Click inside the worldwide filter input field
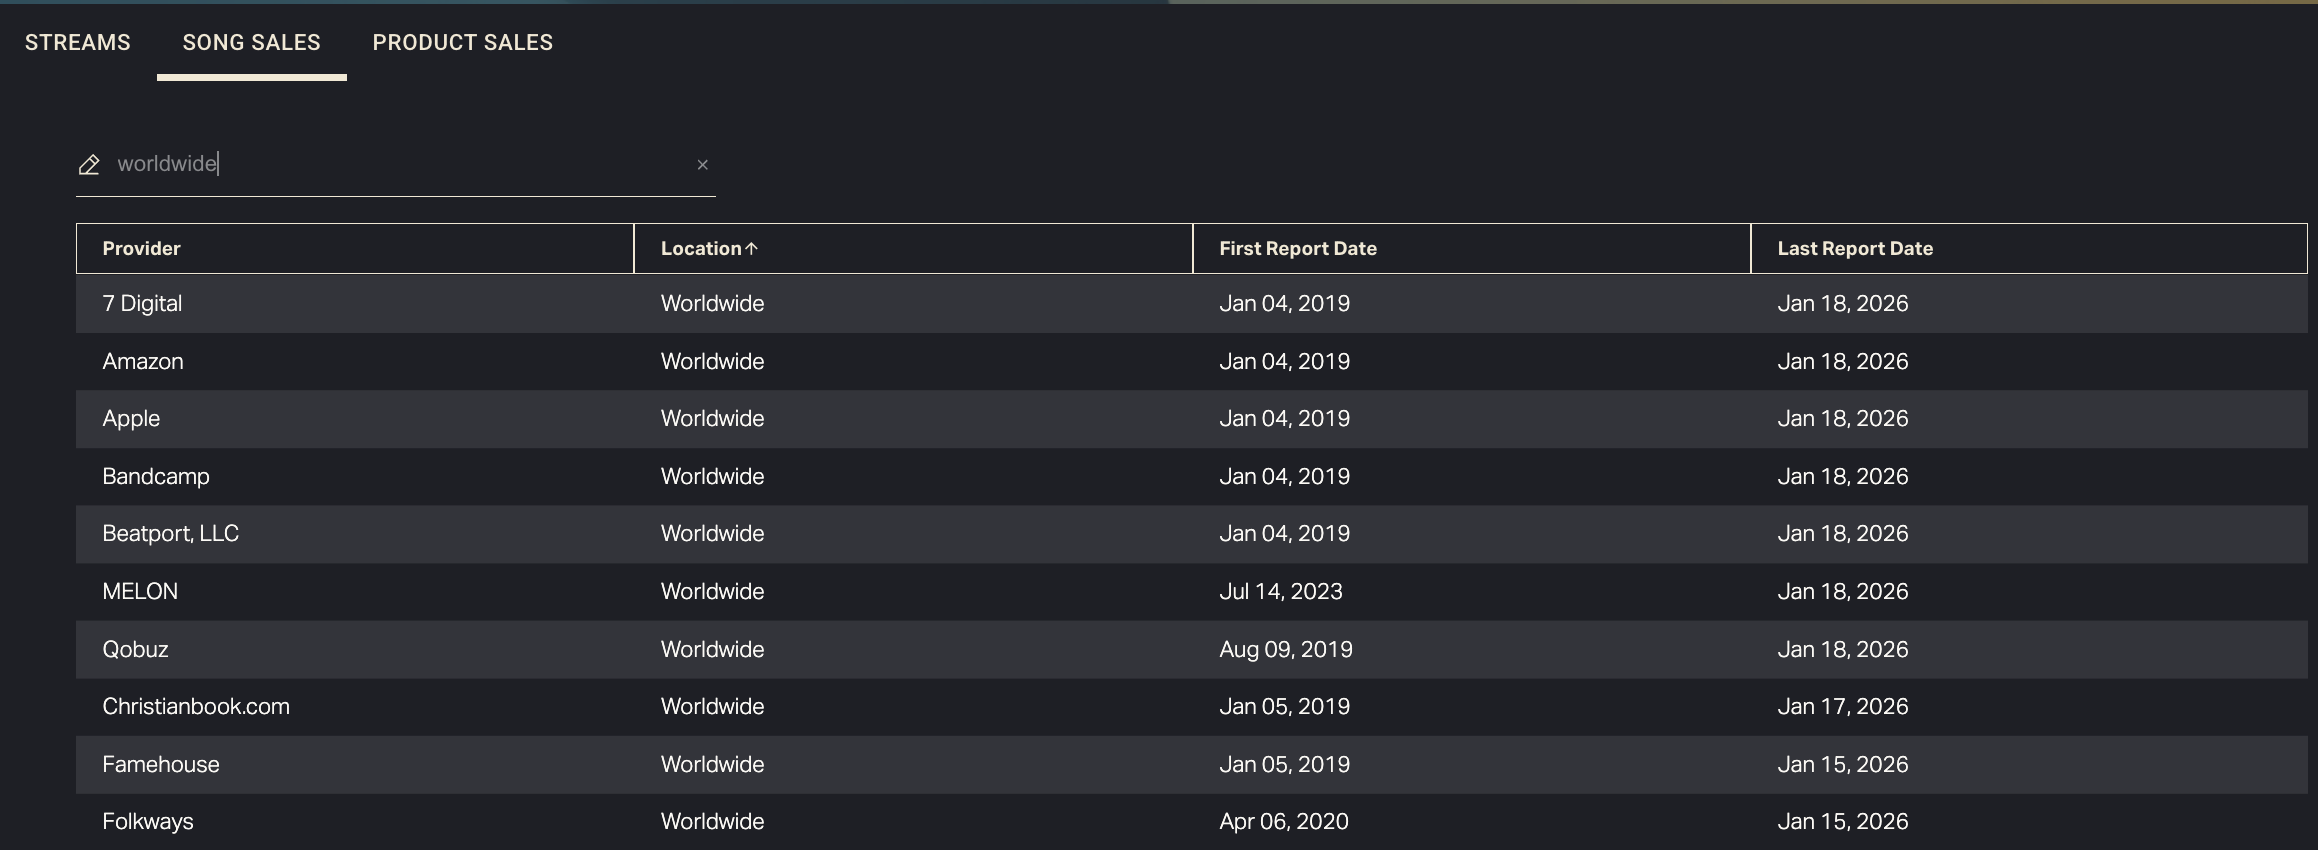Image resolution: width=2318 pixels, height=850 pixels. [x=400, y=164]
